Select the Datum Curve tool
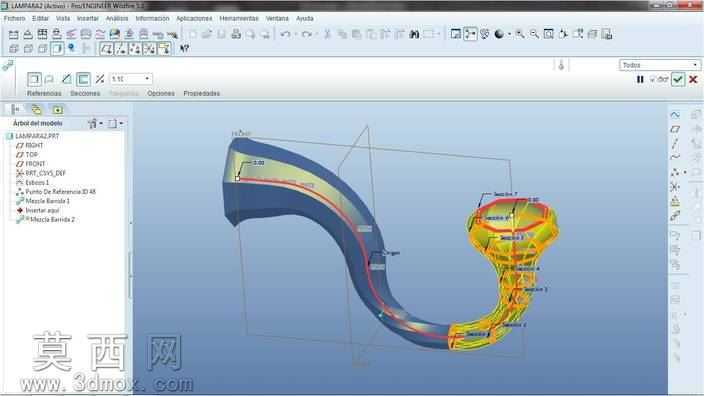Viewport: 704px width, 396px height. (675, 157)
